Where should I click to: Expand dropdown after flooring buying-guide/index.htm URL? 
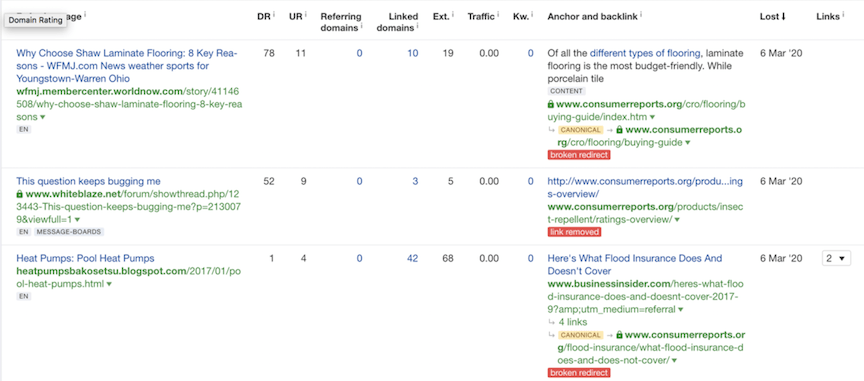[652, 117]
